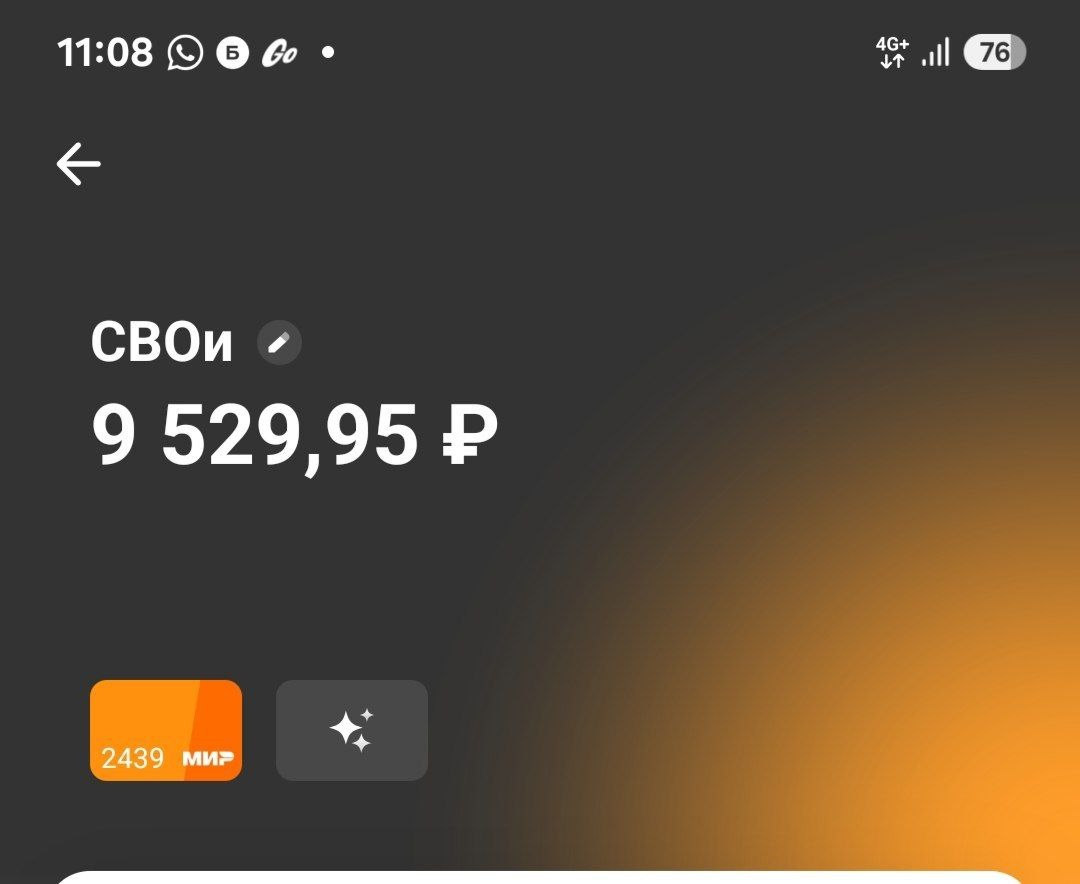Viewport: 1080px width, 884px height.
Task: Go back using the arrow icon
Action: (x=79, y=164)
